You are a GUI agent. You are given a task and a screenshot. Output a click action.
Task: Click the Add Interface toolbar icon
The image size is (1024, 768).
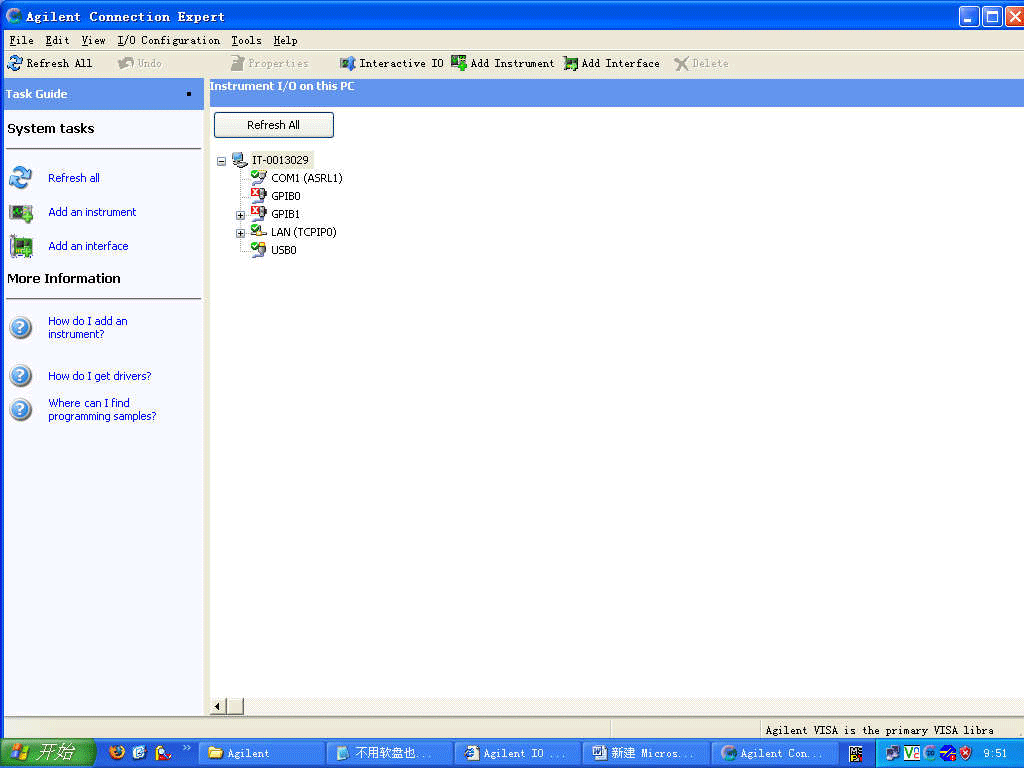click(571, 63)
